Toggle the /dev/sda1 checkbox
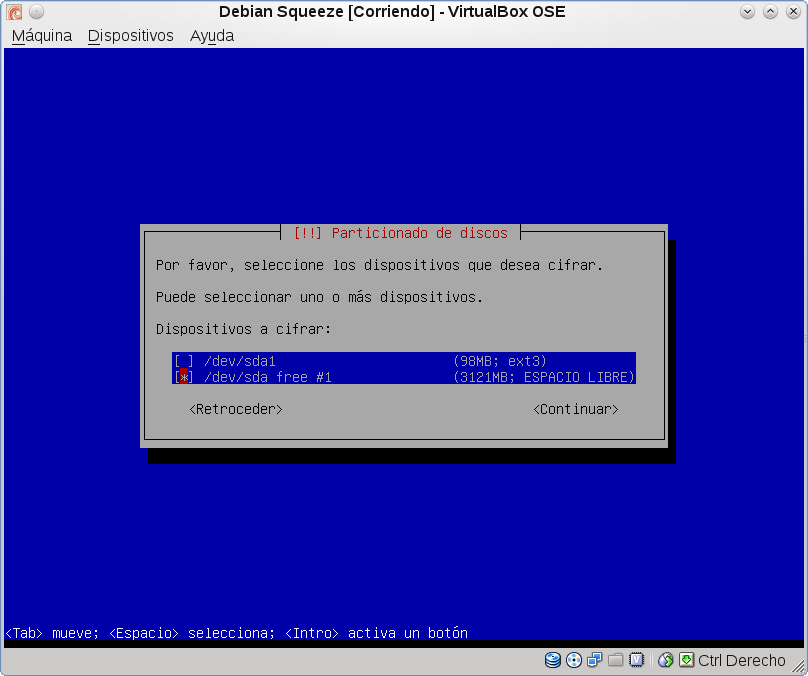 click(184, 361)
